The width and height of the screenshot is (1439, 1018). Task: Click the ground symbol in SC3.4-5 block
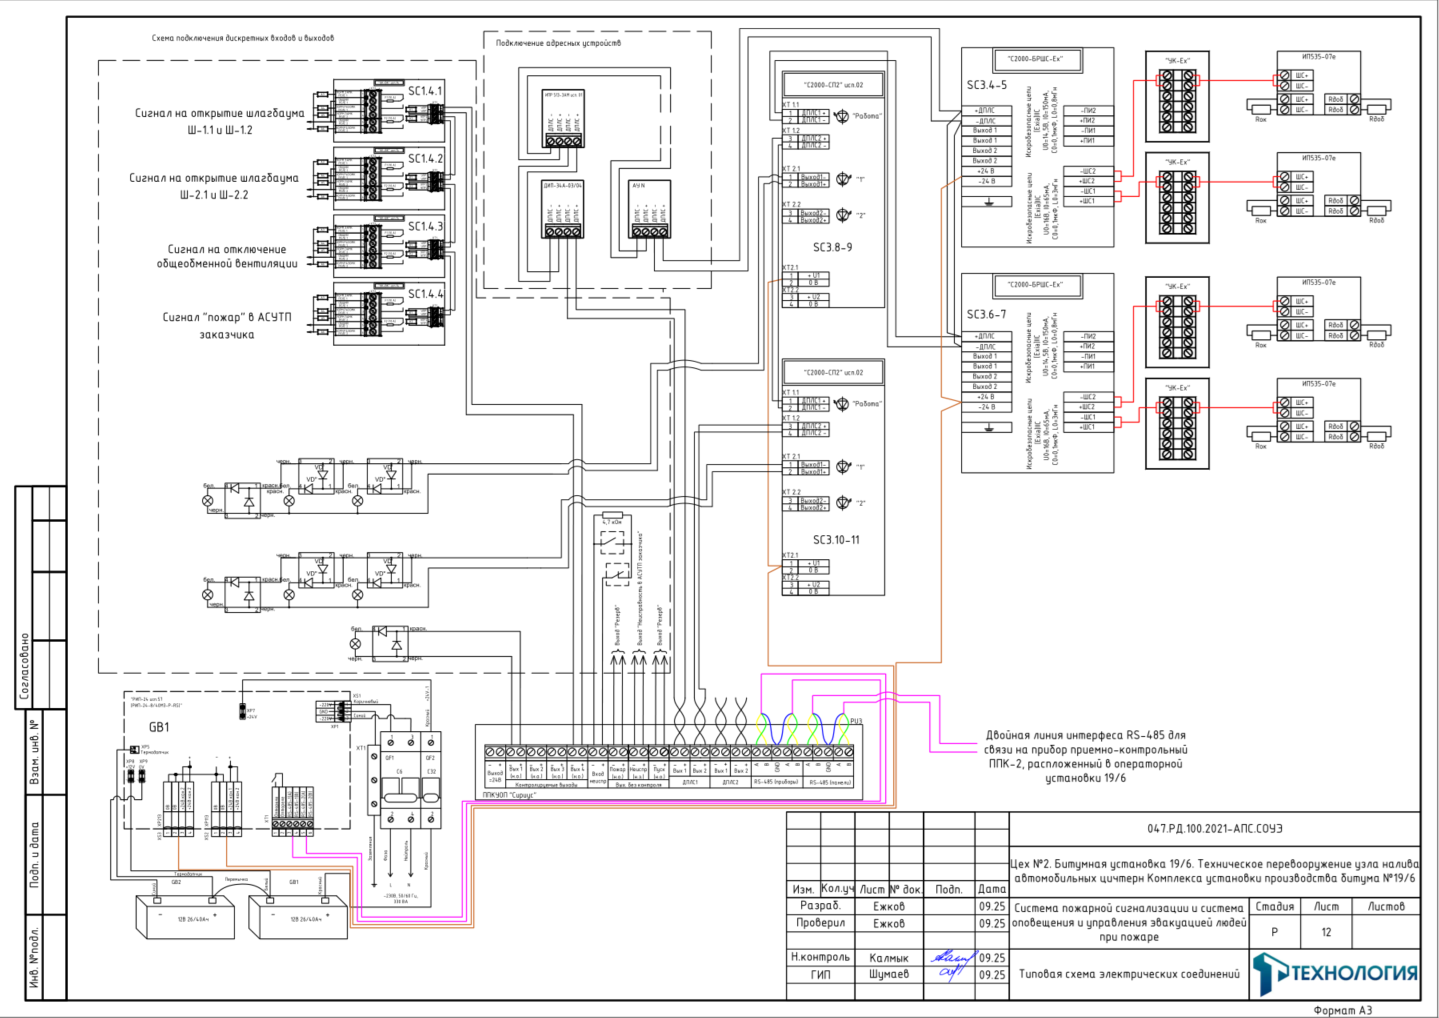pyautogui.click(x=989, y=202)
